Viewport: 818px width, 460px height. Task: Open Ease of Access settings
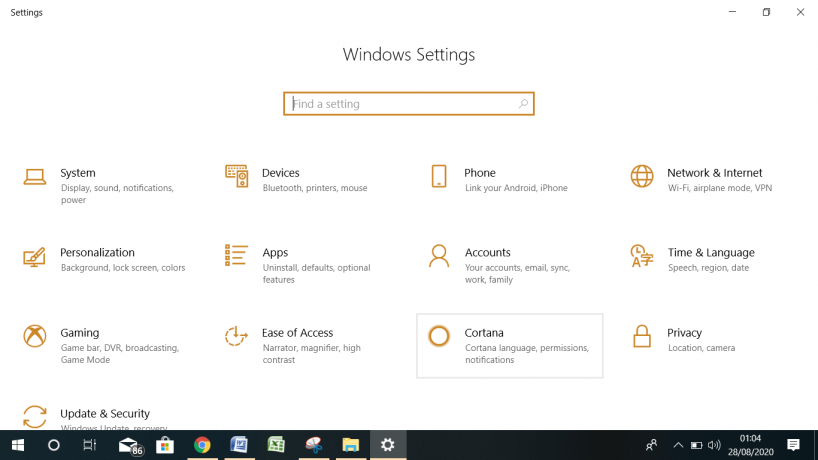click(x=297, y=334)
